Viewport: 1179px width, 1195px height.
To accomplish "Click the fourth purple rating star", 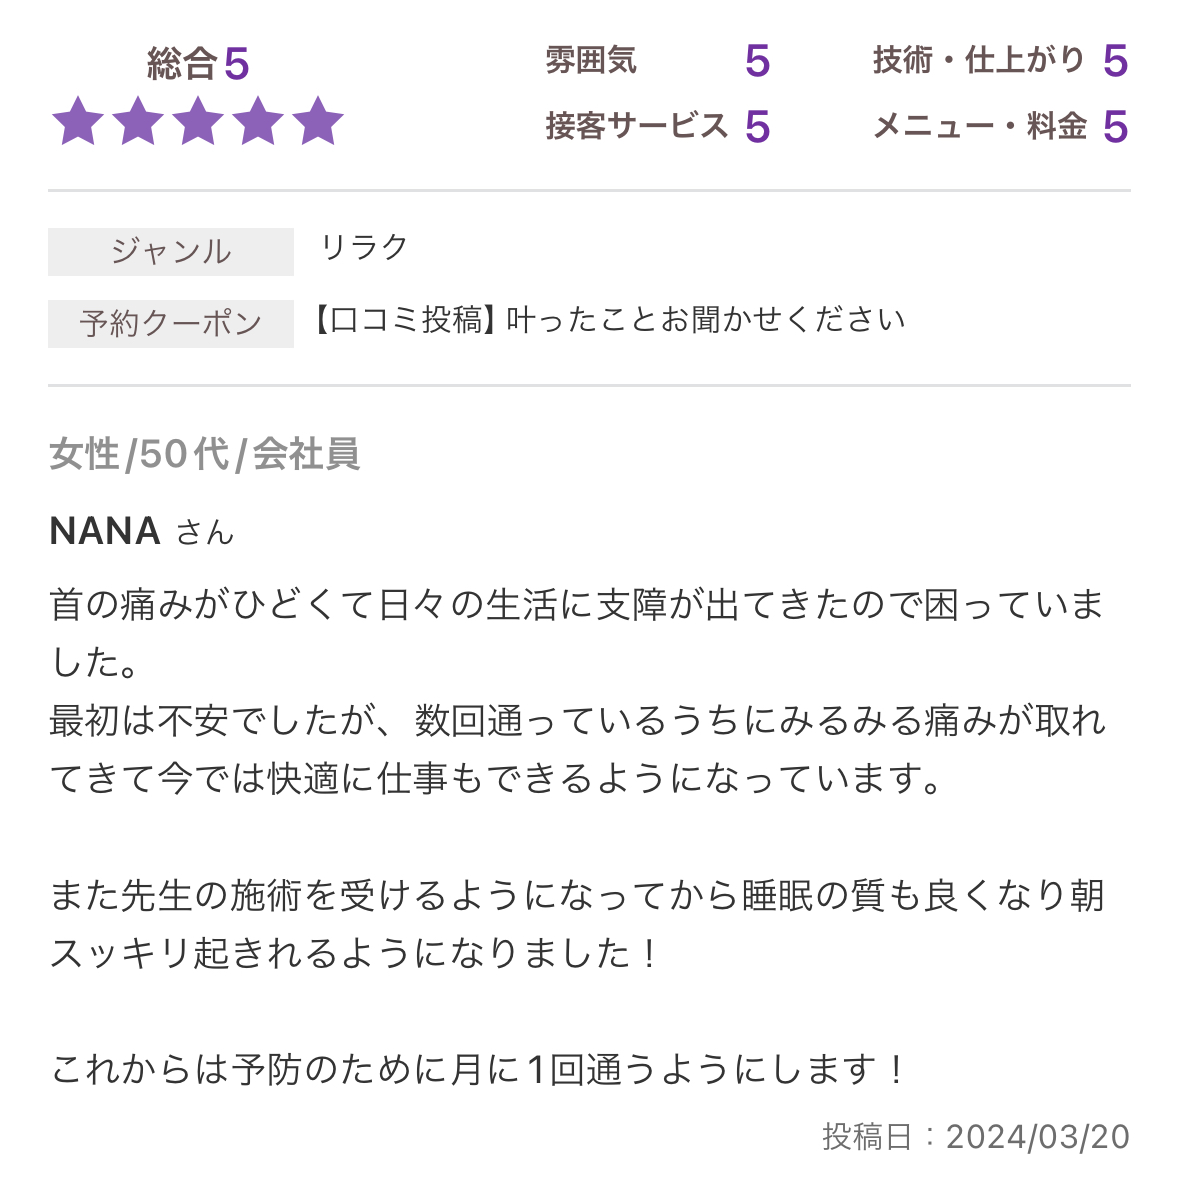I will pyautogui.click(x=258, y=123).
